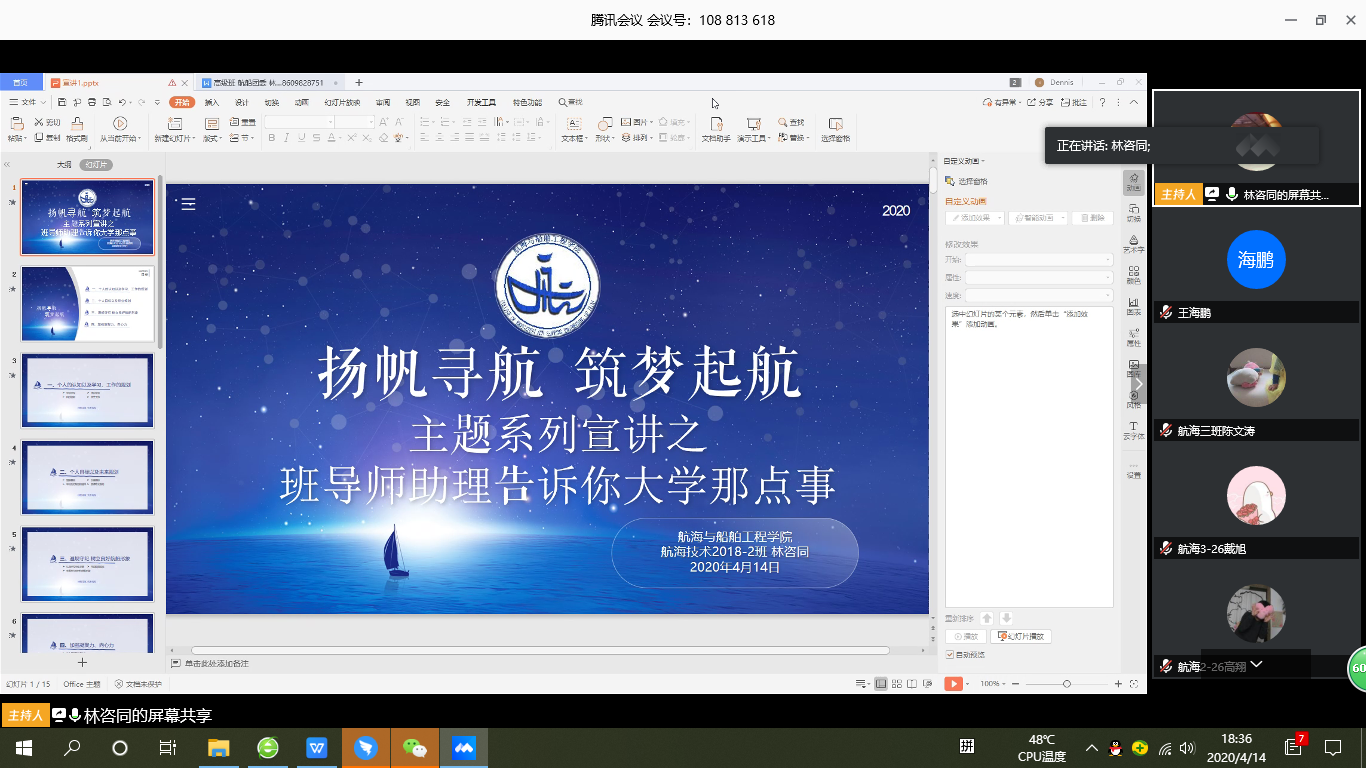Adjust the zoom slider in status bar
Screen dimensions: 1366x768
1066,684
